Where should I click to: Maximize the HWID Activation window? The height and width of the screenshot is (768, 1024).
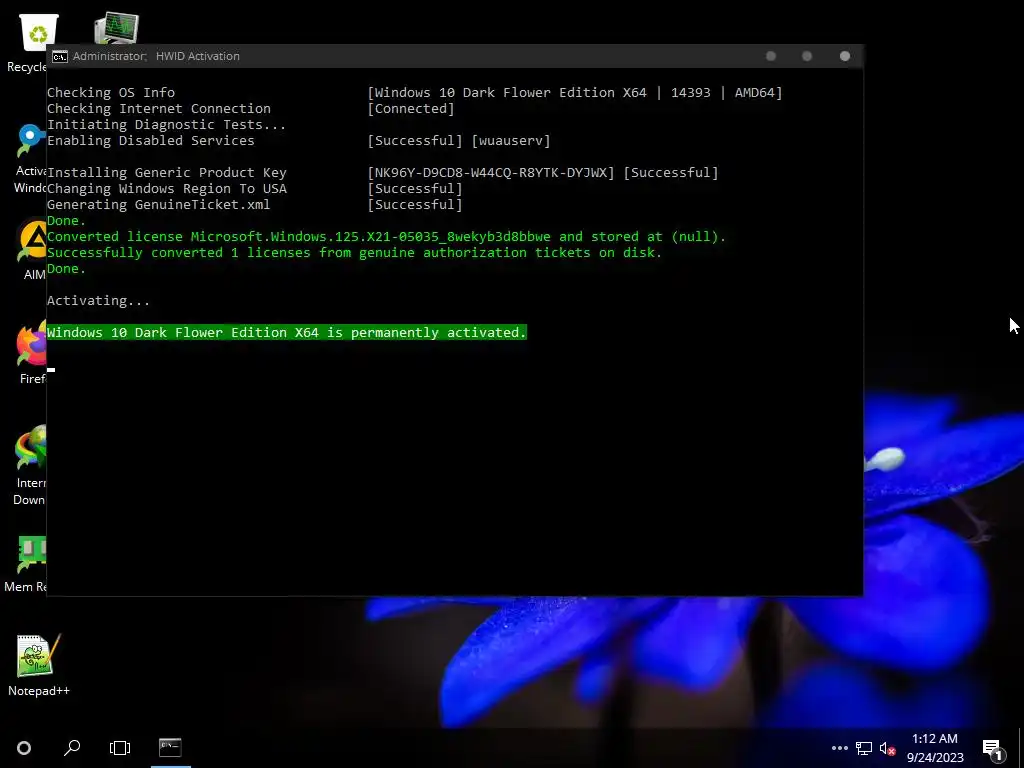click(807, 56)
